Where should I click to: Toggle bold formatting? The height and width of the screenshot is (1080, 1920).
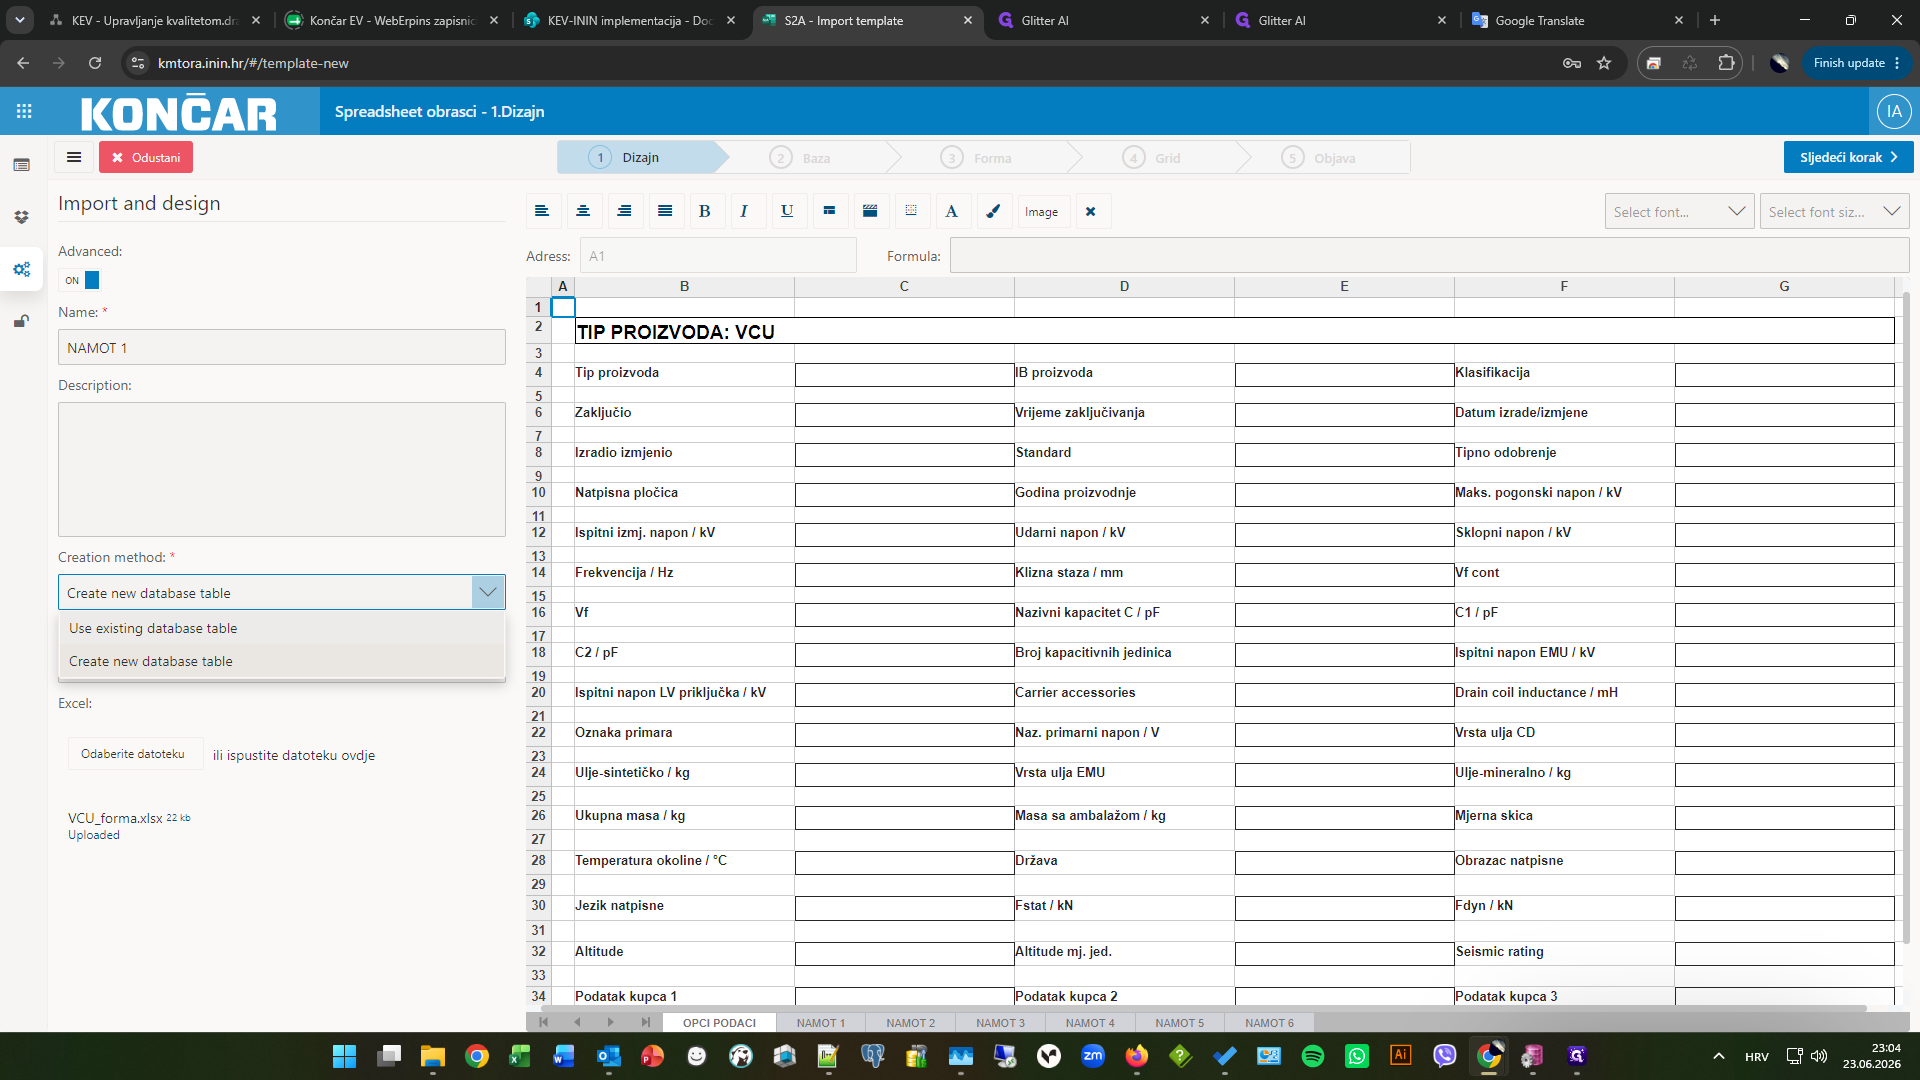[x=705, y=211]
